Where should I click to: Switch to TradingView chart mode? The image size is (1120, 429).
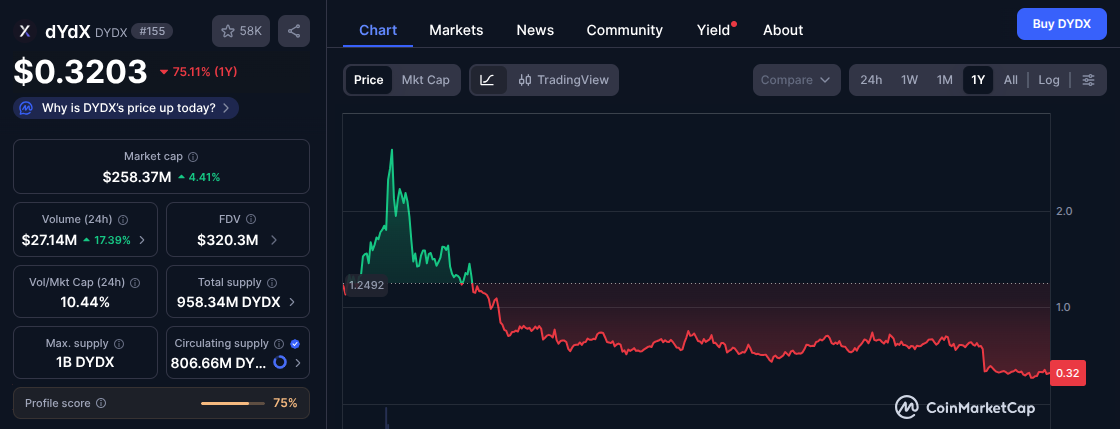pos(563,80)
